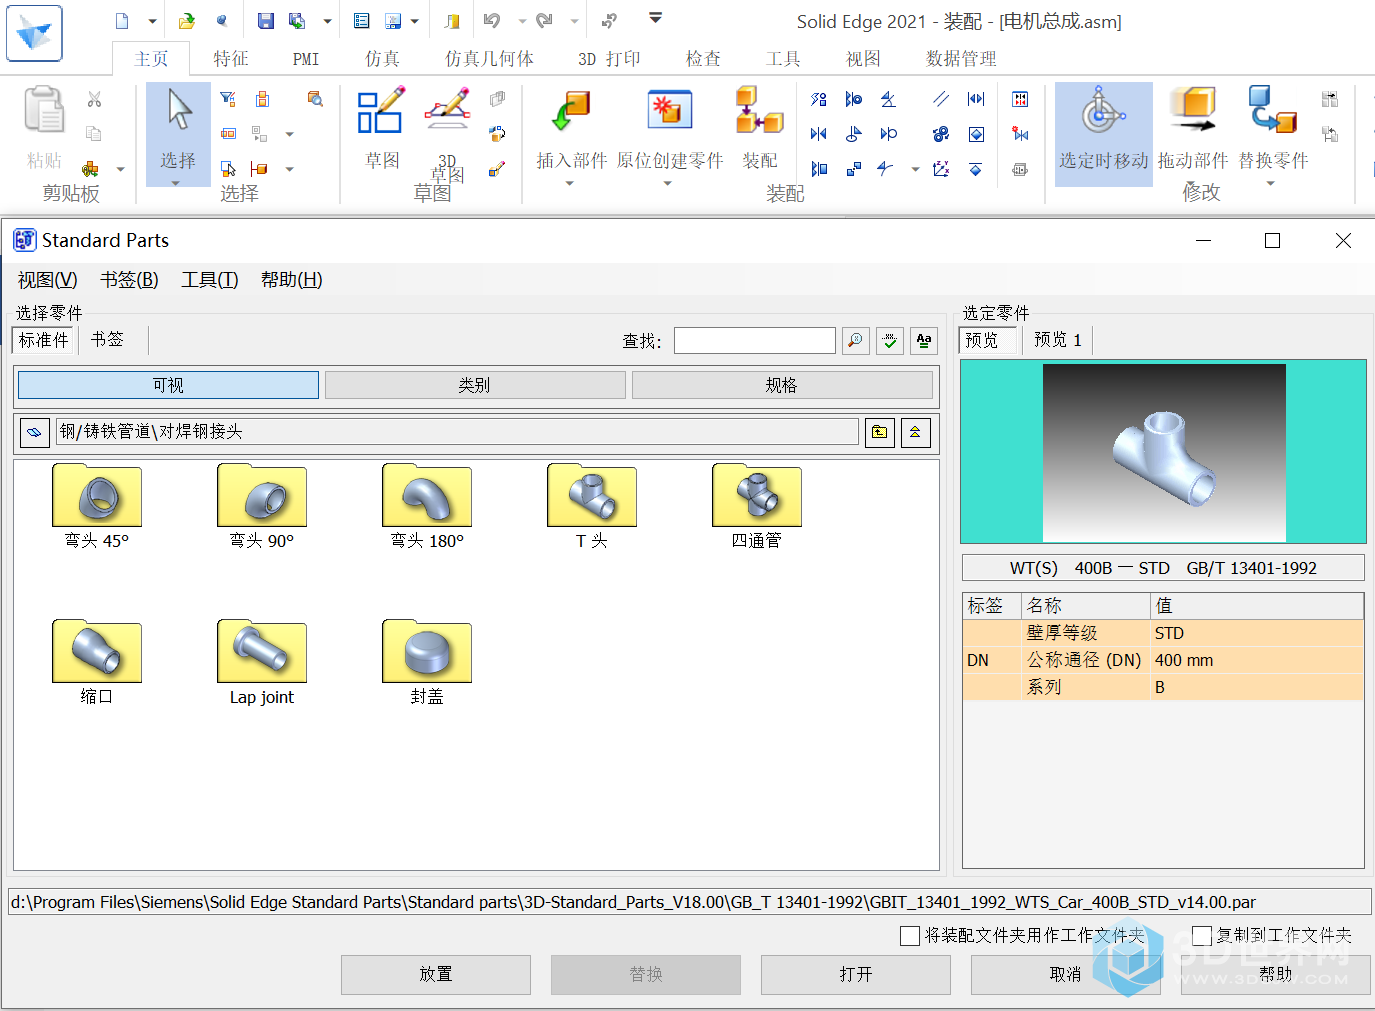This screenshot has height=1011, width=1375.
Task: Click the 原位创建零件 icon
Action: pyautogui.click(x=669, y=128)
